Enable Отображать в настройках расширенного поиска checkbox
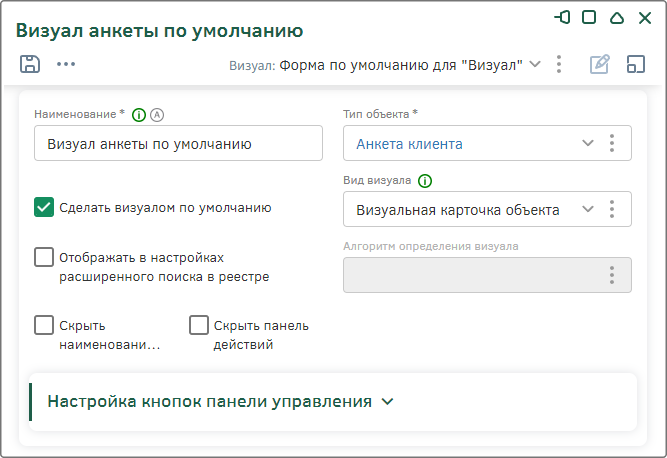 pos(44,257)
